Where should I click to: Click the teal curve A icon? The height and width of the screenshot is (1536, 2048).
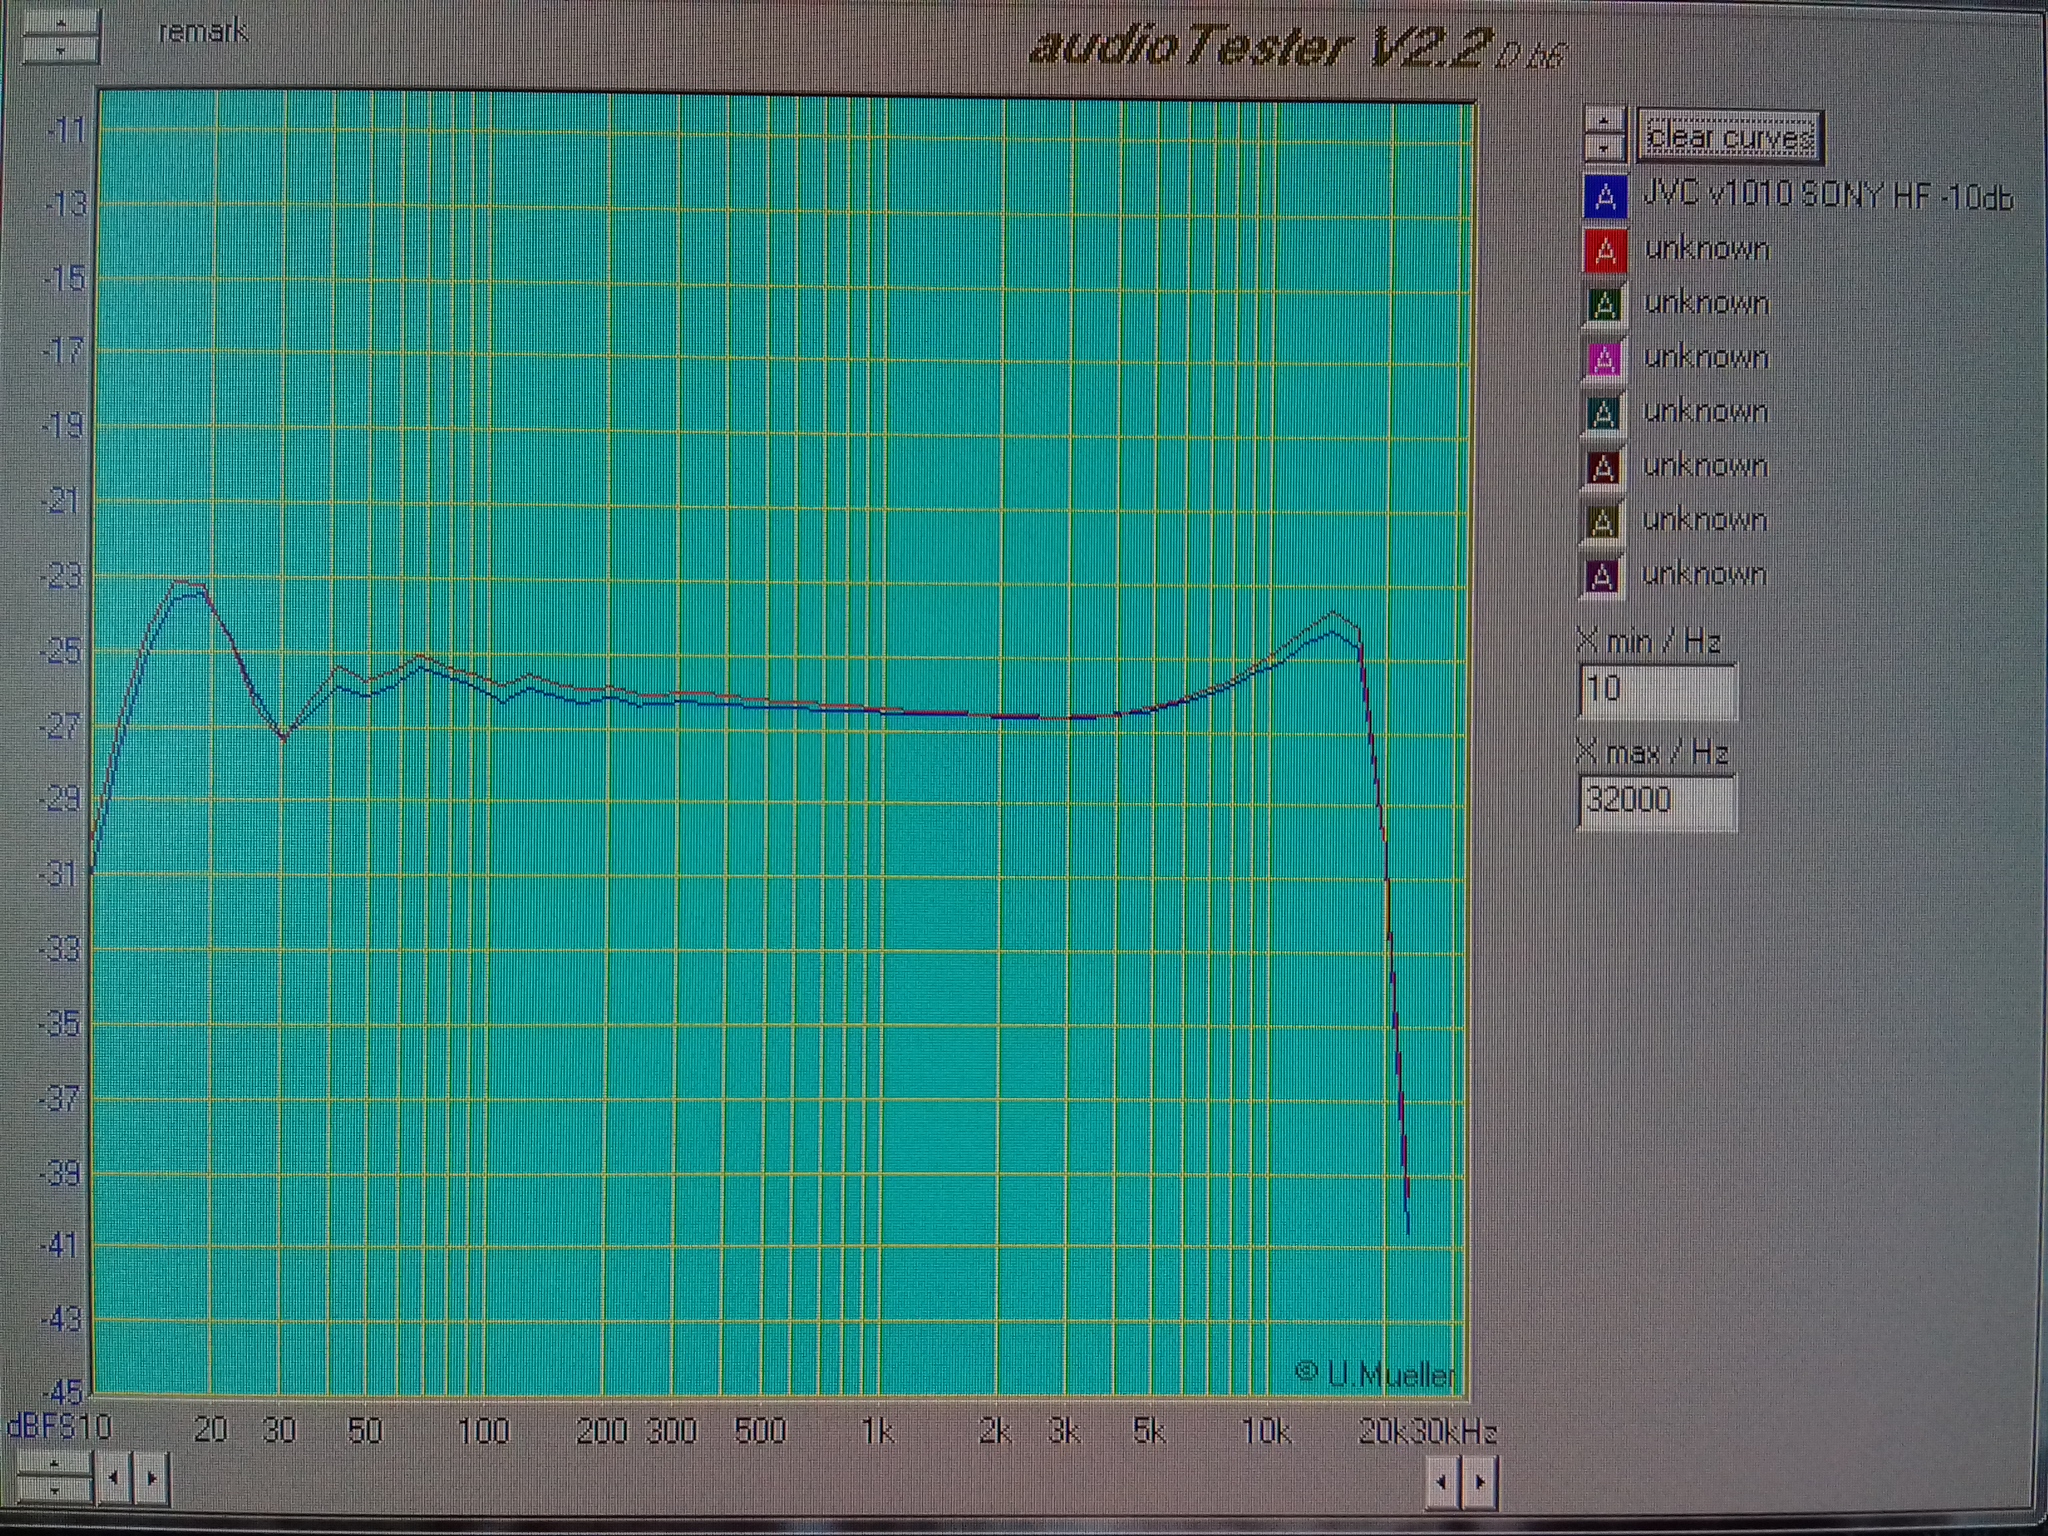[x=1603, y=412]
